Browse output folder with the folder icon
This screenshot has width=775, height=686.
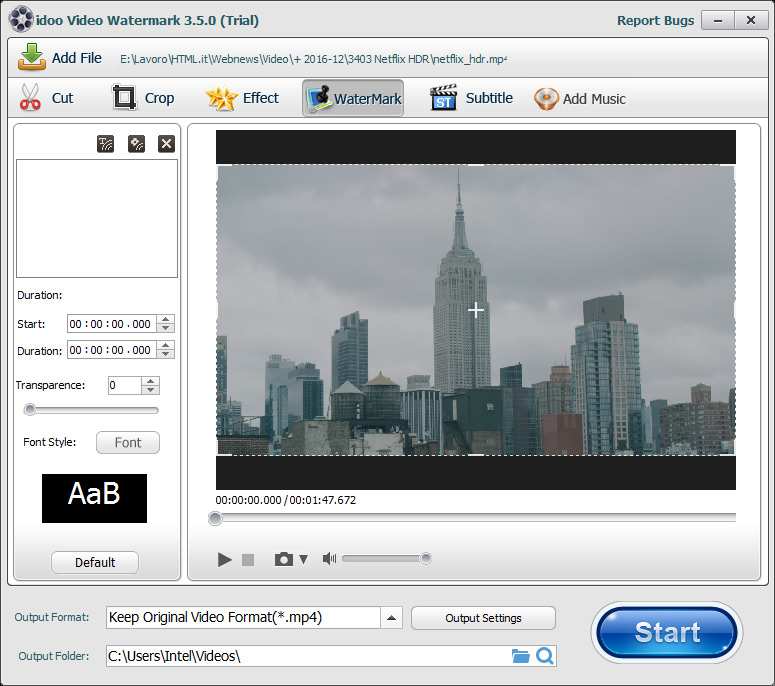click(x=520, y=656)
